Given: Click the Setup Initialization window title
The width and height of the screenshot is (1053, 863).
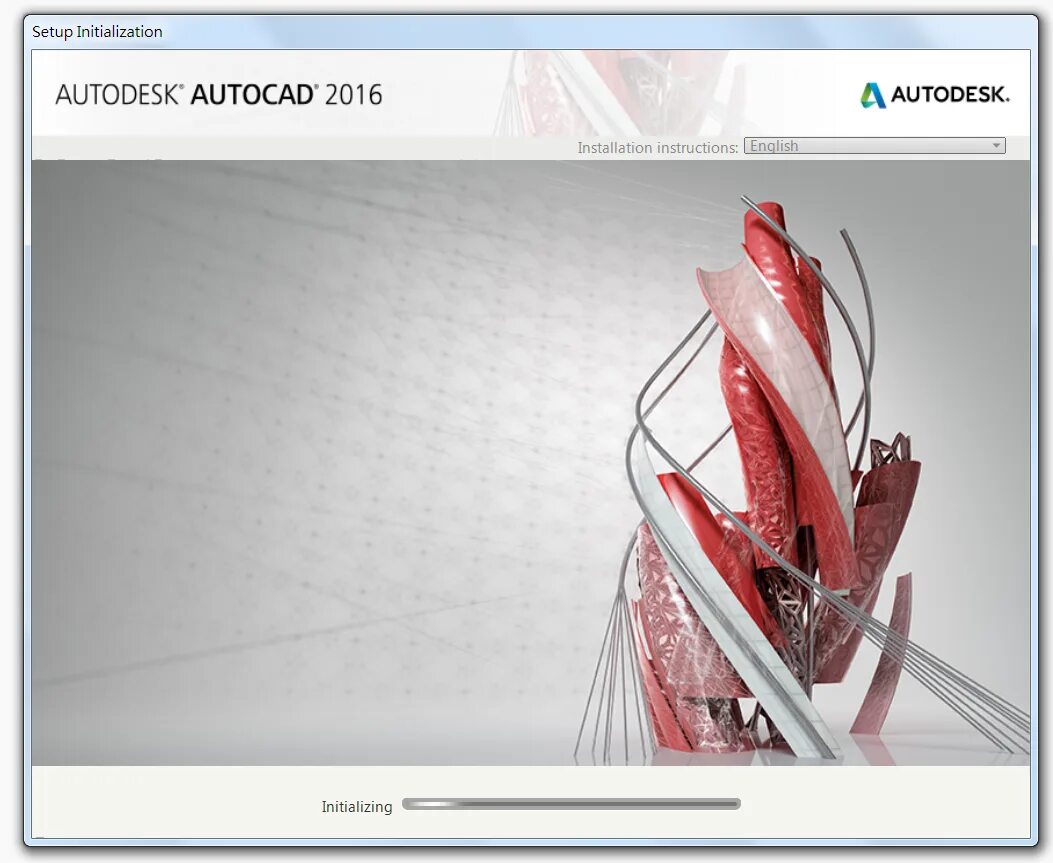Looking at the screenshot, I should [97, 32].
